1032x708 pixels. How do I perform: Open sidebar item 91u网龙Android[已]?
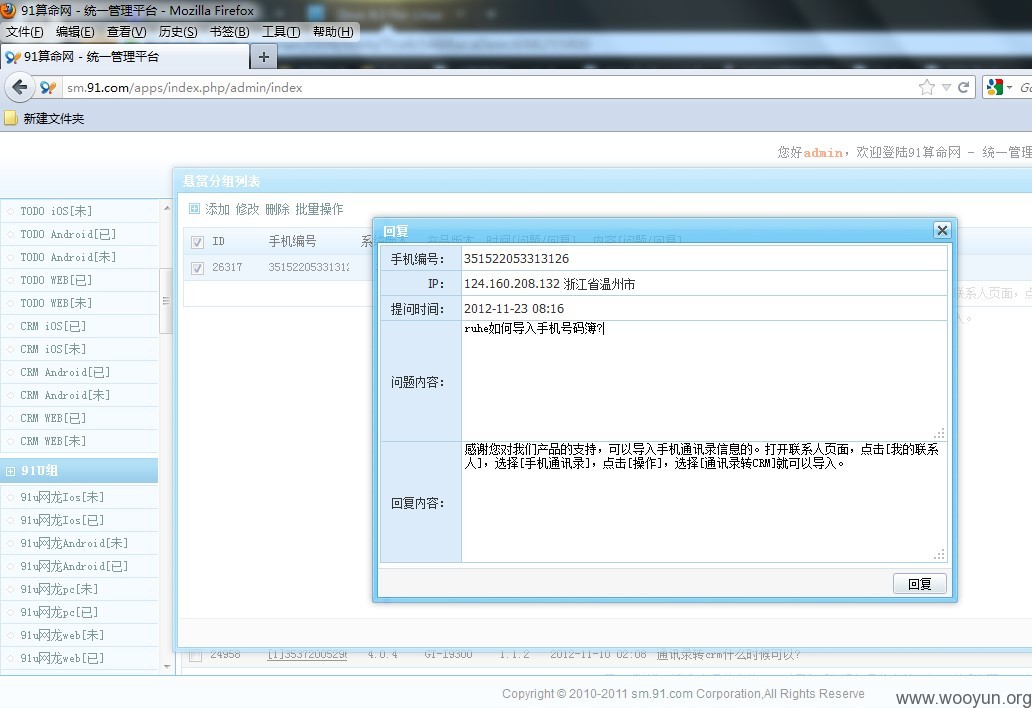click(74, 567)
